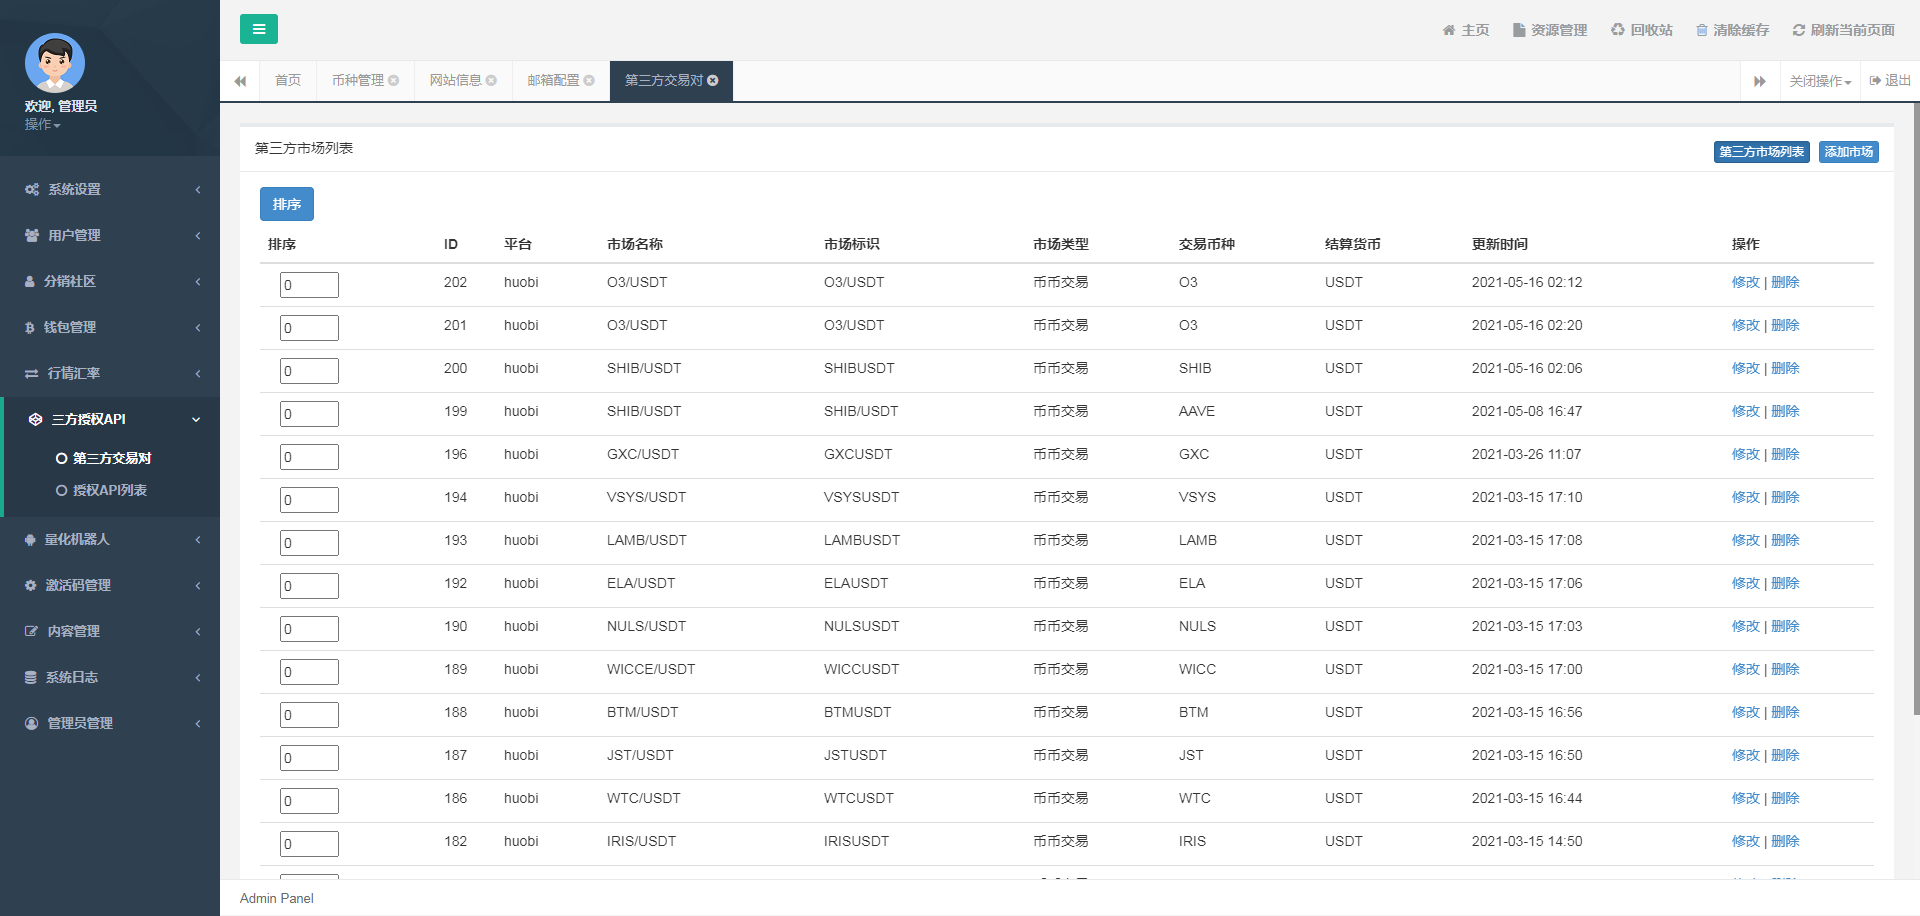This screenshot has height=916, width=1920.
Task: Click the 系统设置 gears icon
Action: [32, 189]
